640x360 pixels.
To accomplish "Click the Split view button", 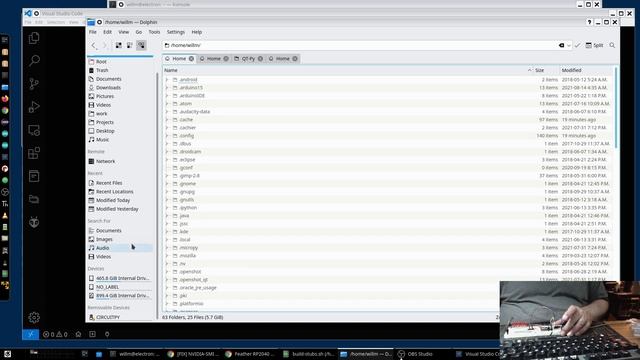I will coord(594,45).
